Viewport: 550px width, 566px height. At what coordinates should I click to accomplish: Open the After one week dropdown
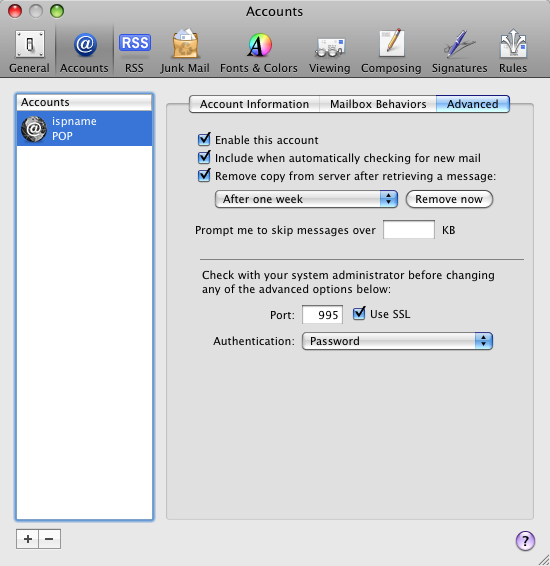coord(306,199)
